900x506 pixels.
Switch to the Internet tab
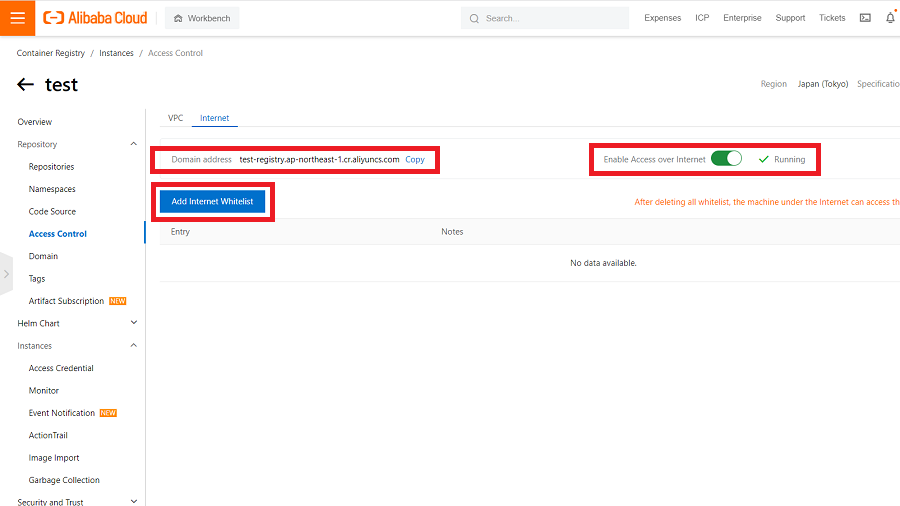[x=214, y=118]
